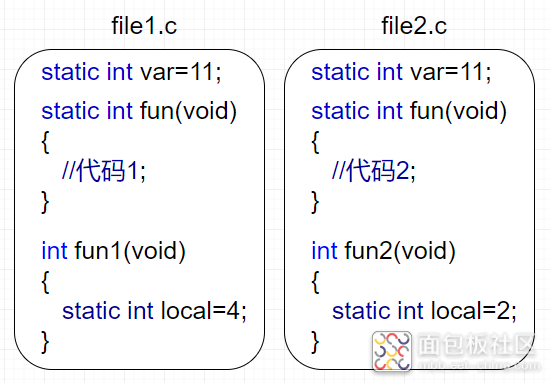Click 'static int fun(void)' in file2.c
Image resolution: width=550 pixels, height=383 pixels.
click(x=409, y=112)
